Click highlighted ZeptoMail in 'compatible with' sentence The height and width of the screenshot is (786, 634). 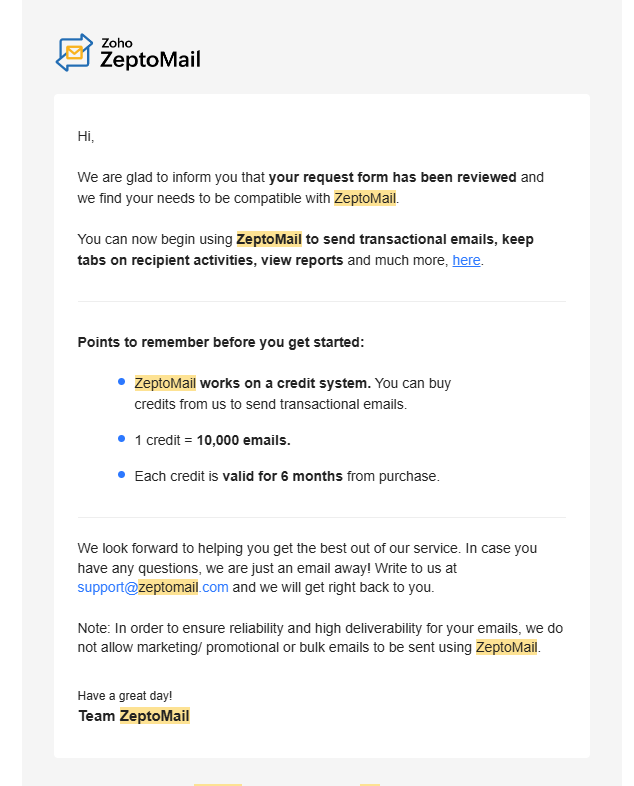pos(365,198)
